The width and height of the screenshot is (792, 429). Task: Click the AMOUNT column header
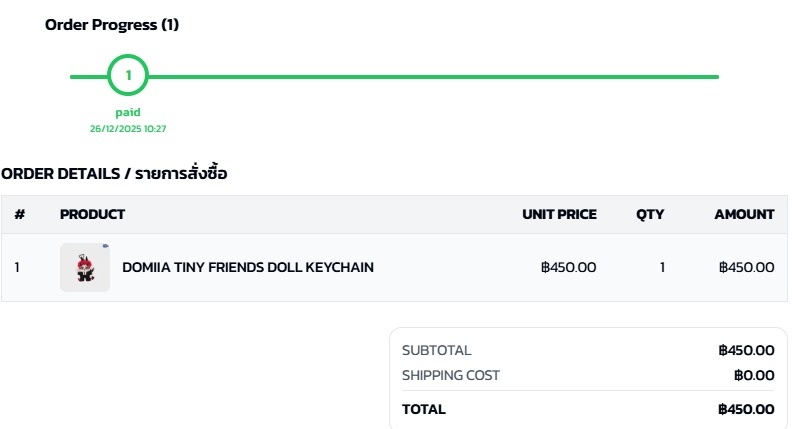click(744, 214)
